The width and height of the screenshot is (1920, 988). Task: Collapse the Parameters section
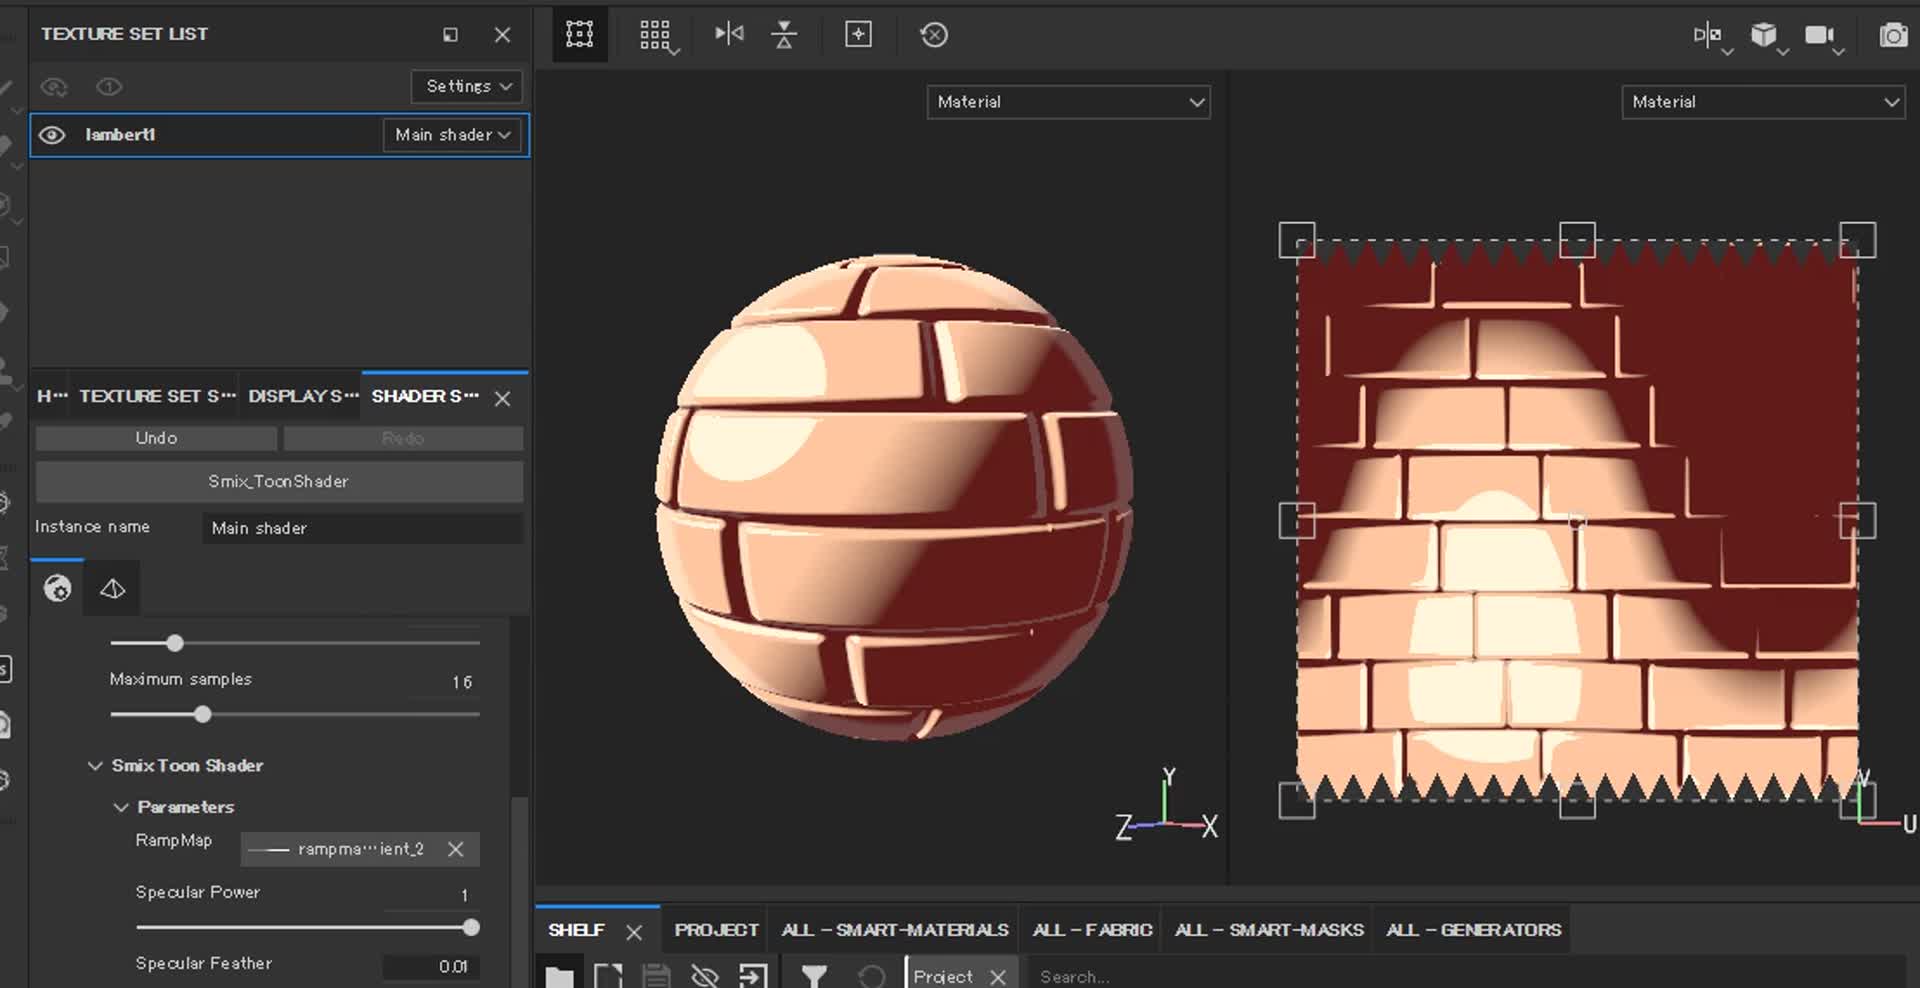[121, 807]
